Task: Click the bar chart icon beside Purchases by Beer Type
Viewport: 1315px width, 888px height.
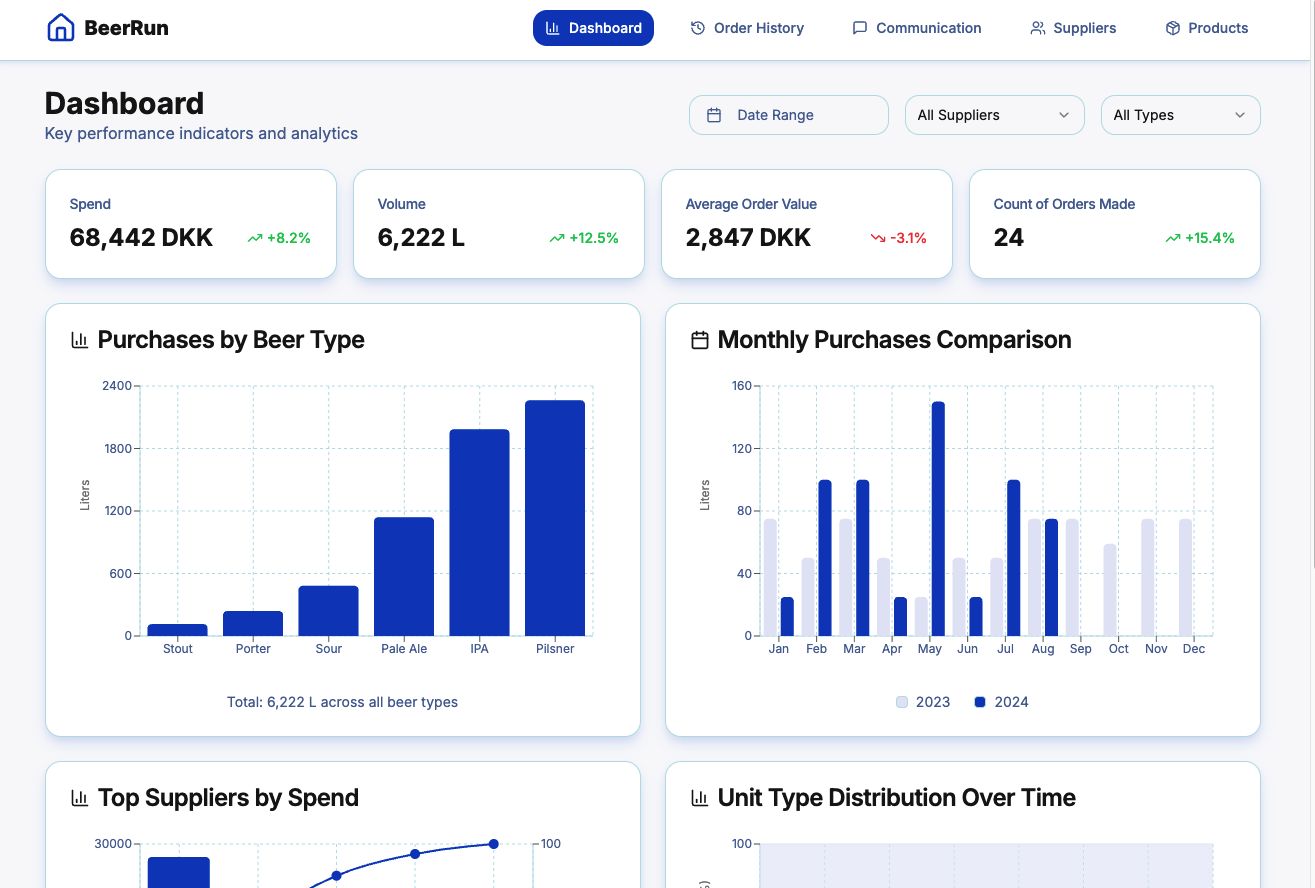Action: pyautogui.click(x=78, y=340)
